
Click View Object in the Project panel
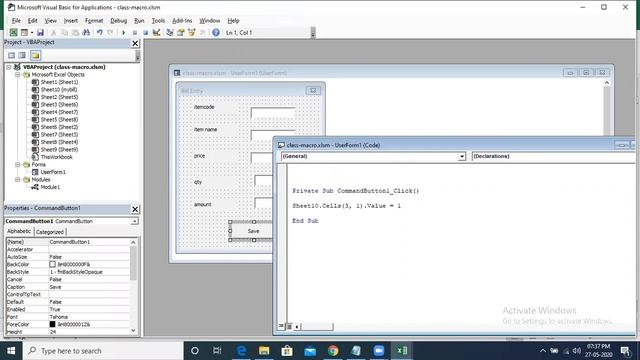tap(22, 55)
